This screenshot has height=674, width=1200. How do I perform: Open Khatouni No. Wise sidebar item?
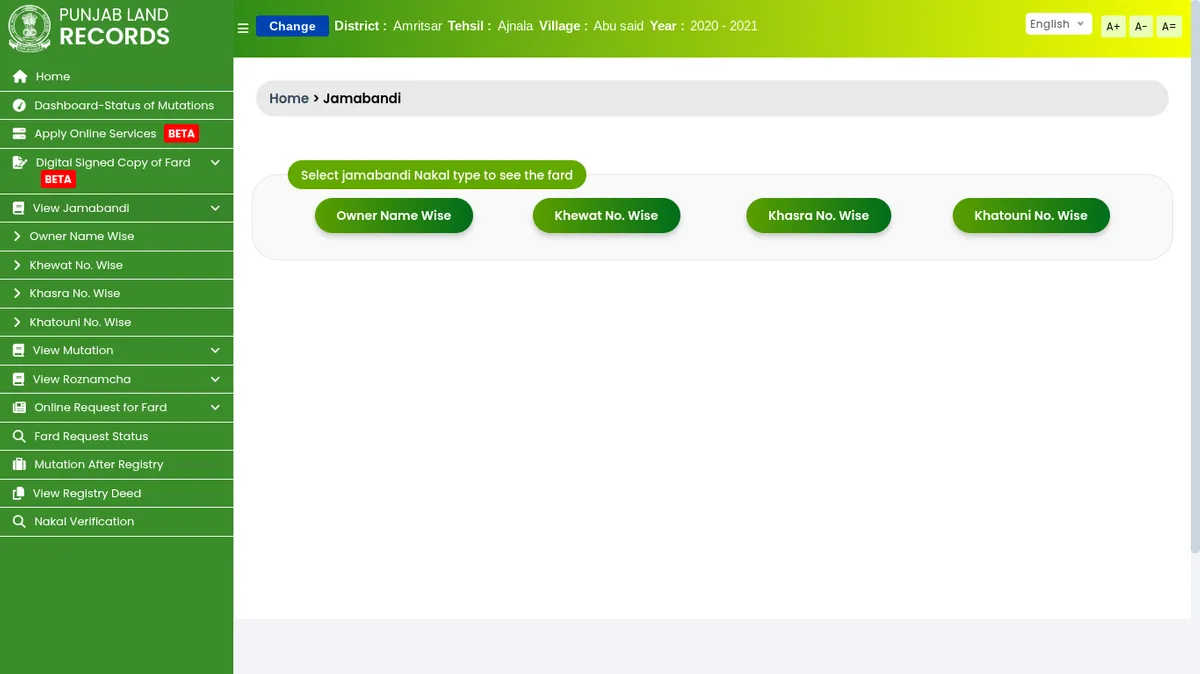(80, 323)
